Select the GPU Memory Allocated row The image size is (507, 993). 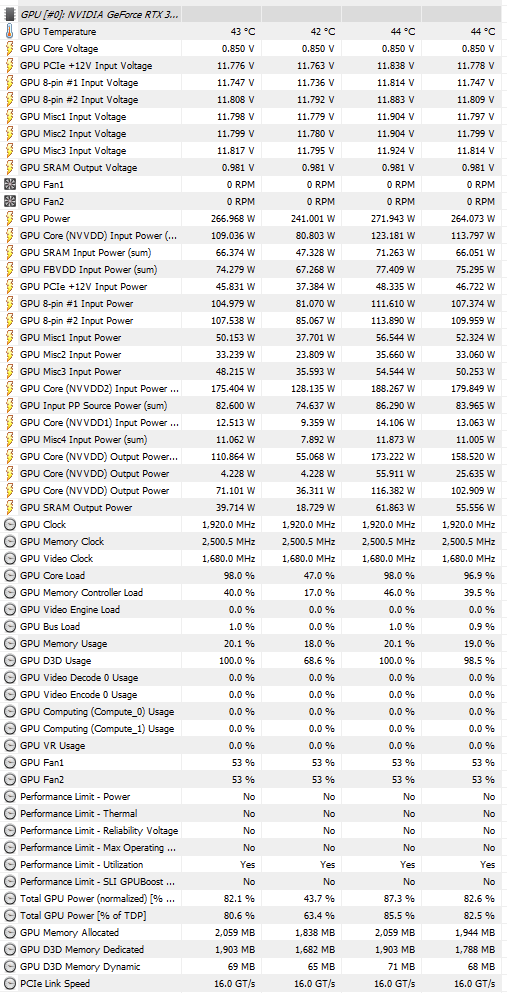click(253, 933)
